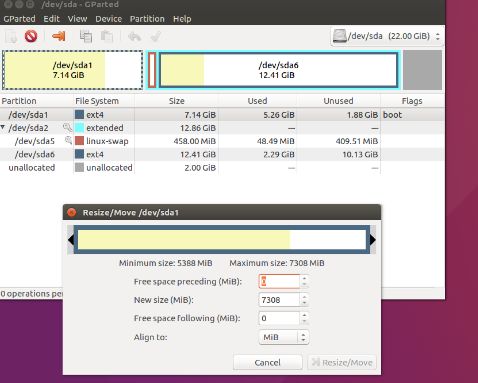The height and width of the screenshot is (383, 478).
Task: Click the New partition toolbar icon
Action: 11,36
